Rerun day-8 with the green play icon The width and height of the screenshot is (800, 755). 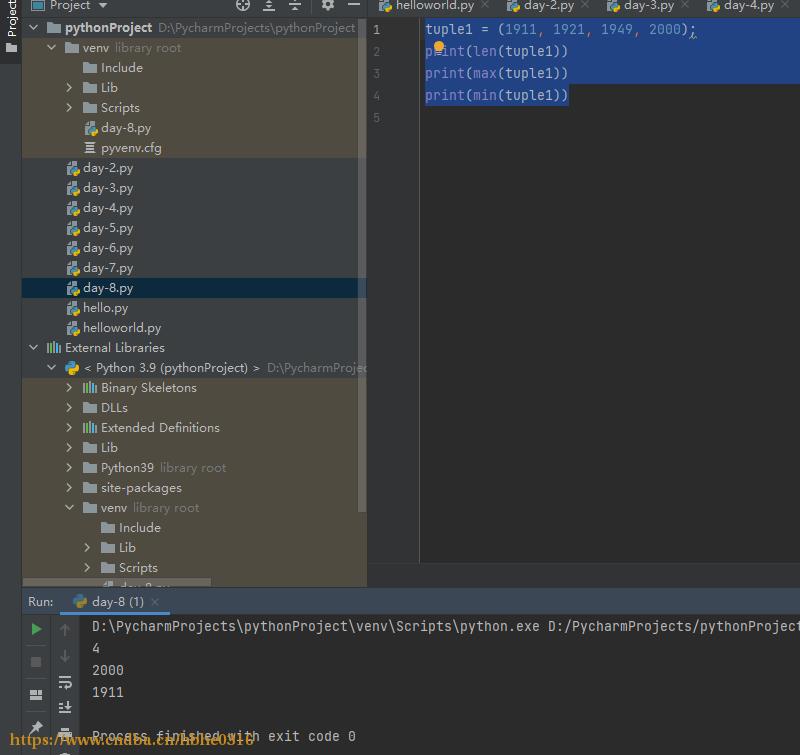(x=36, y=629)
